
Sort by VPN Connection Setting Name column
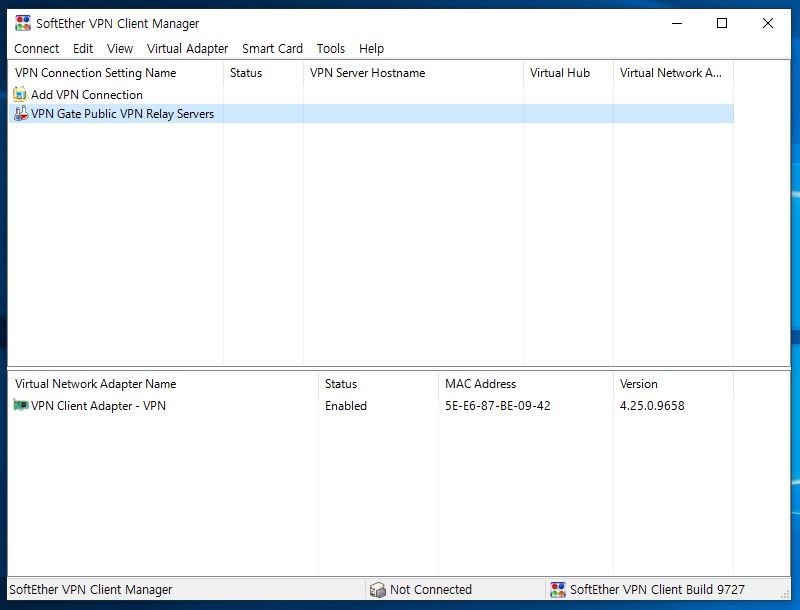[116, 73]
